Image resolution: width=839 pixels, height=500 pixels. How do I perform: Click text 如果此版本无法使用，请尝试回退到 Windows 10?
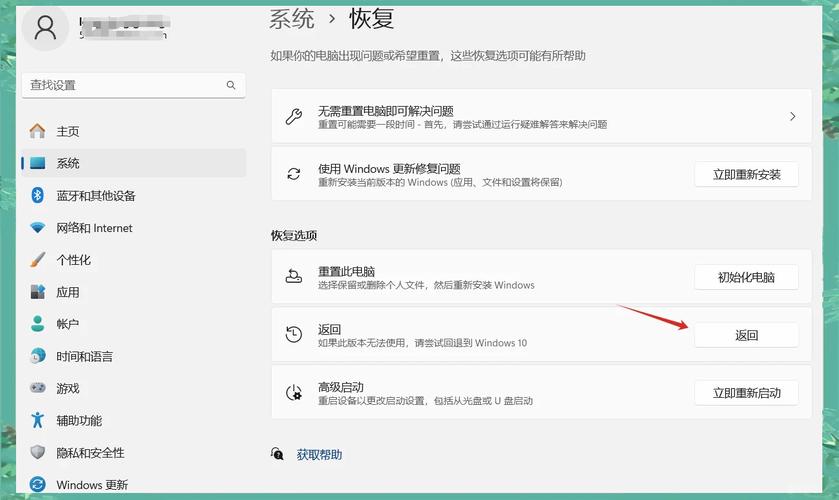click(422, 343)
